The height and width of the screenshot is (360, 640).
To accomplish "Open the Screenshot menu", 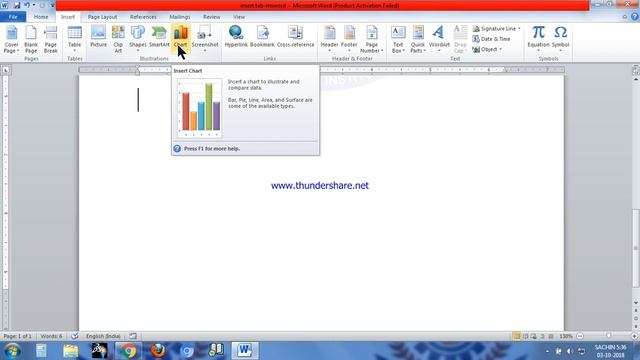I will (205, 39).
